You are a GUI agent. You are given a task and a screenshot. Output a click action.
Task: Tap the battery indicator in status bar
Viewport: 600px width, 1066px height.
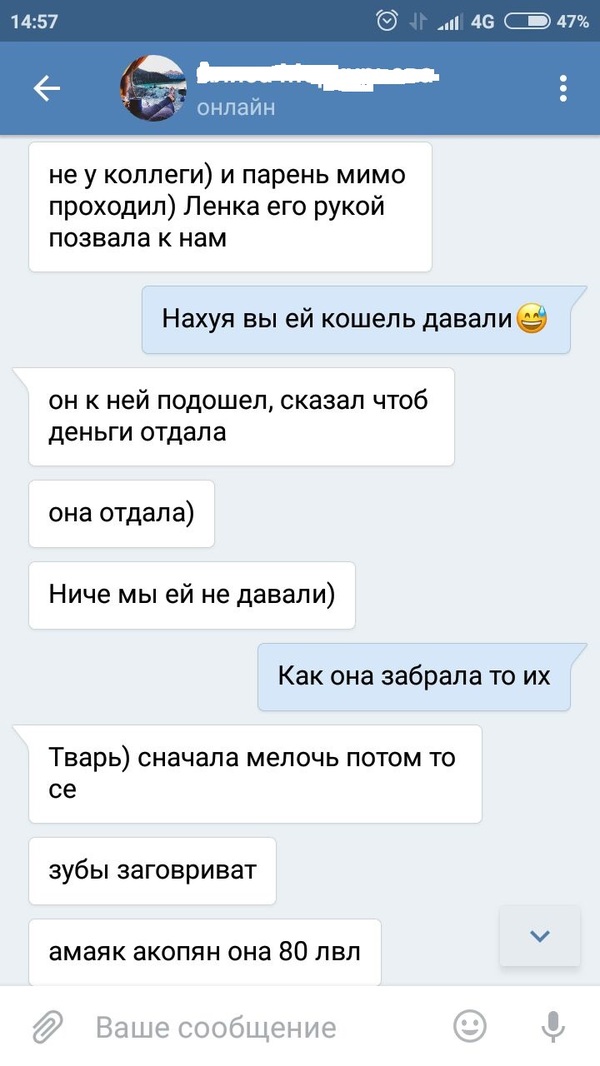point(528,22)
